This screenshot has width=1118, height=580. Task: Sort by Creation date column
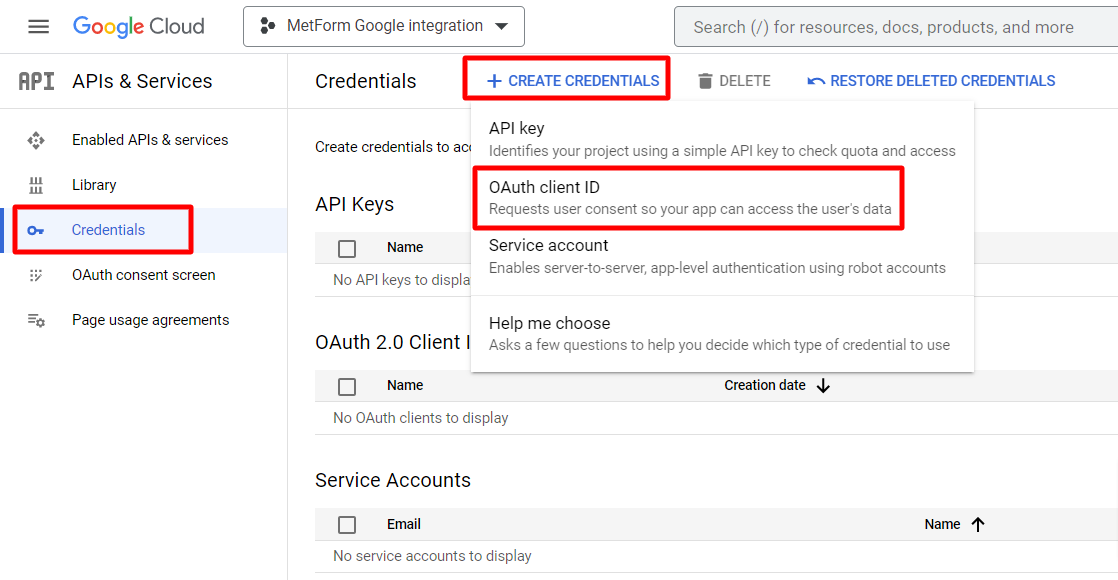coord(765,385)
